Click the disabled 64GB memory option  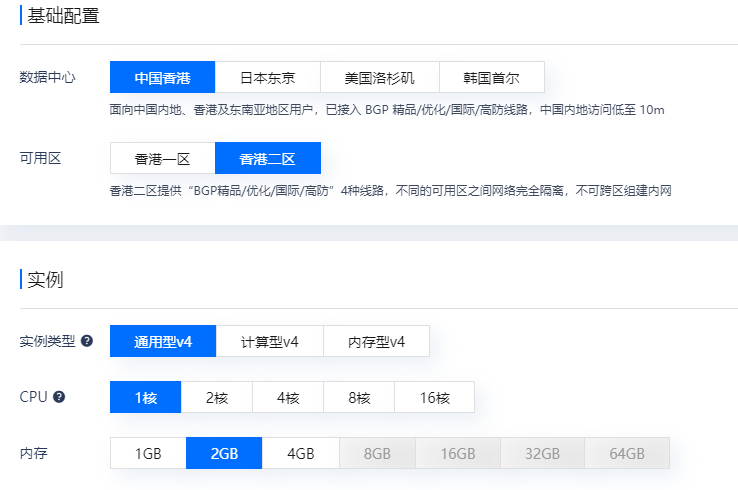click(627, 453)
